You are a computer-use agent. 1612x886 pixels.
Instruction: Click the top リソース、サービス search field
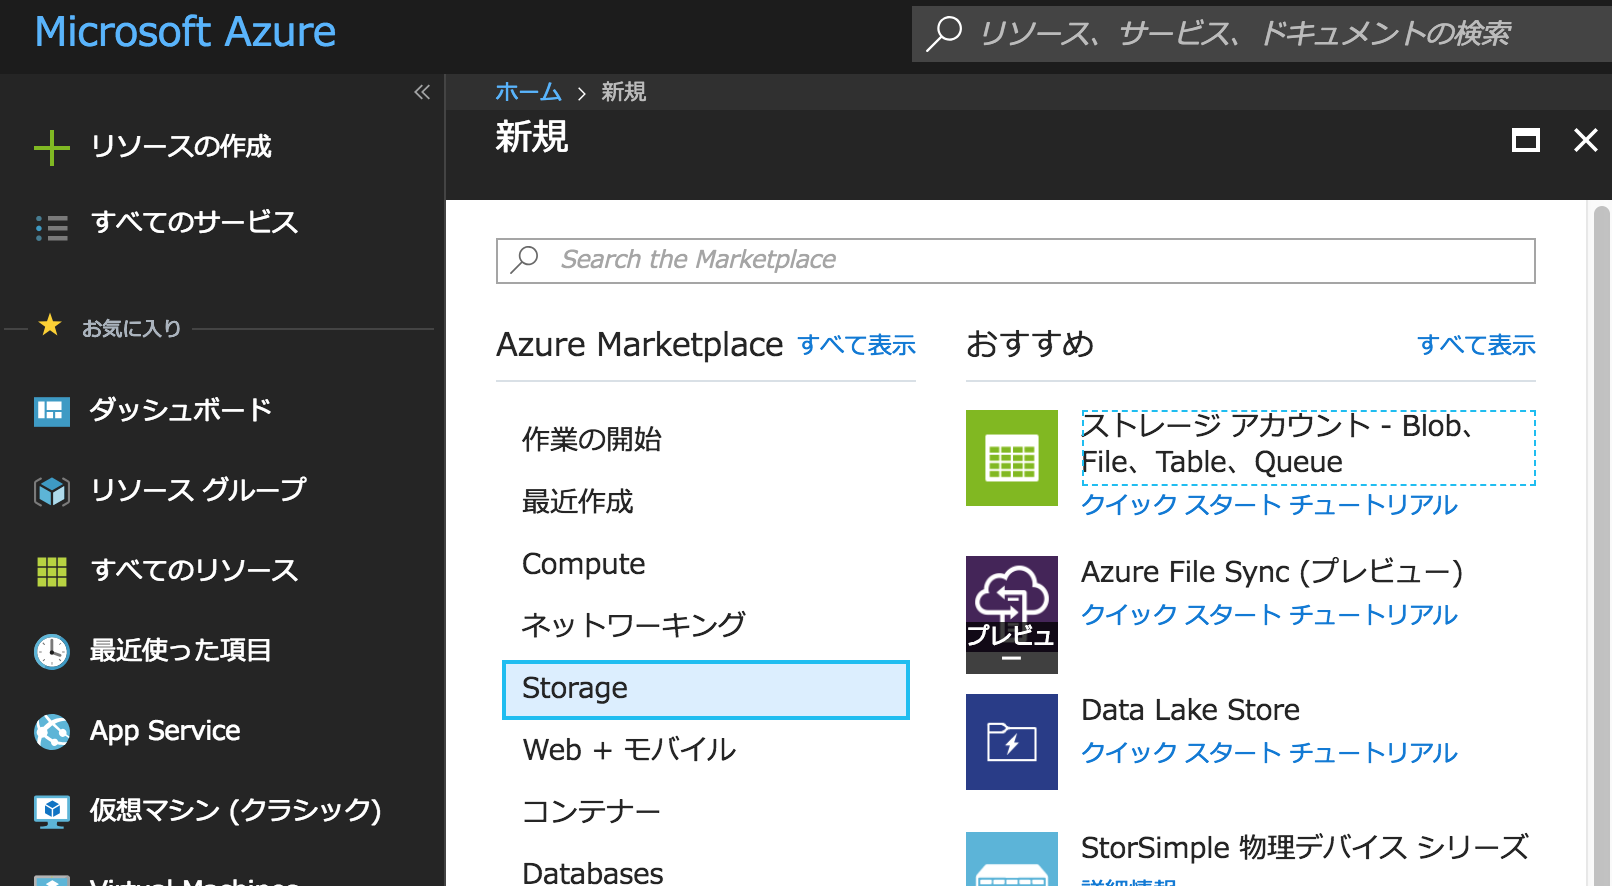[x=1262, y=34]
